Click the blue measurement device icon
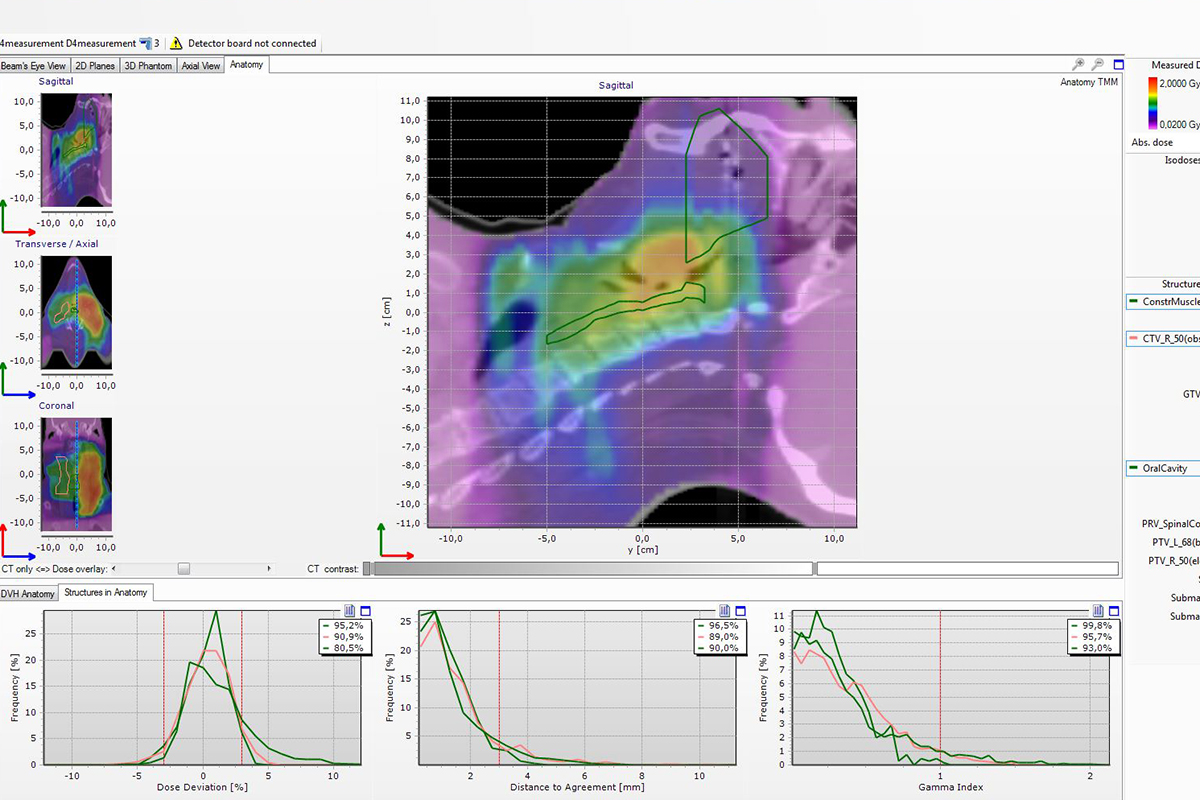 click(145, 43)
